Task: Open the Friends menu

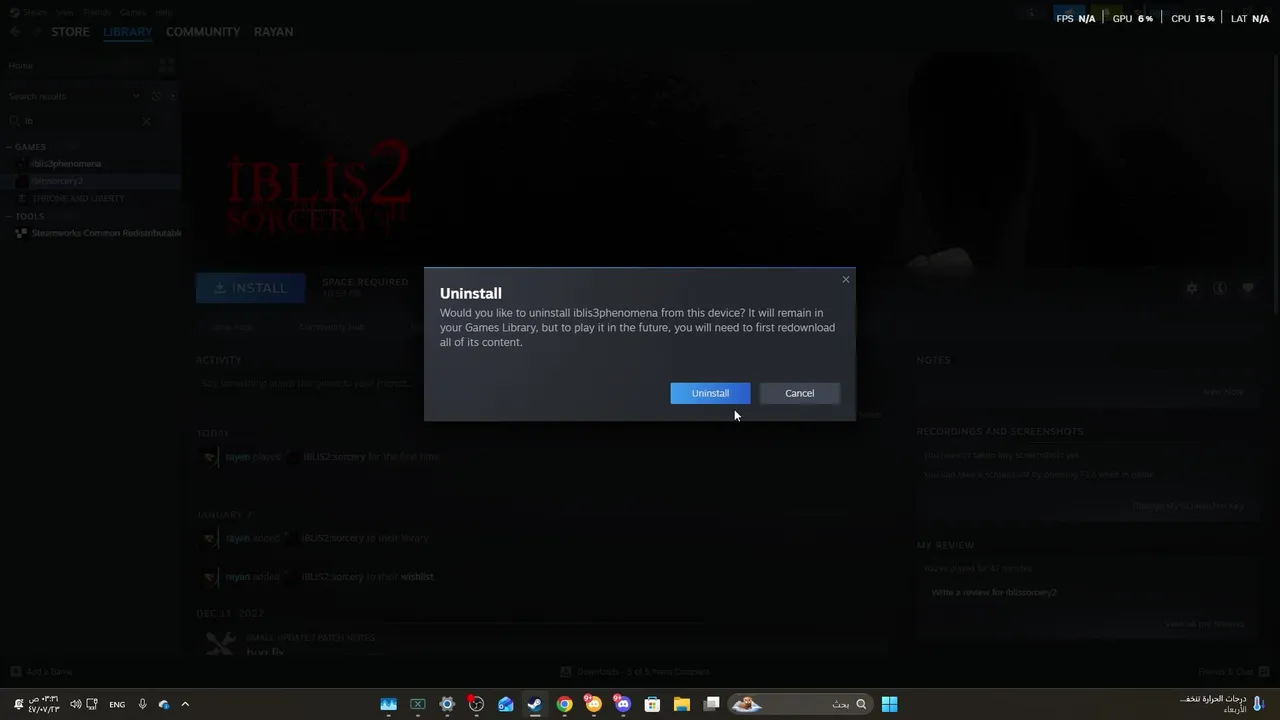Action: pyautogui.click(x=97, y=12)
